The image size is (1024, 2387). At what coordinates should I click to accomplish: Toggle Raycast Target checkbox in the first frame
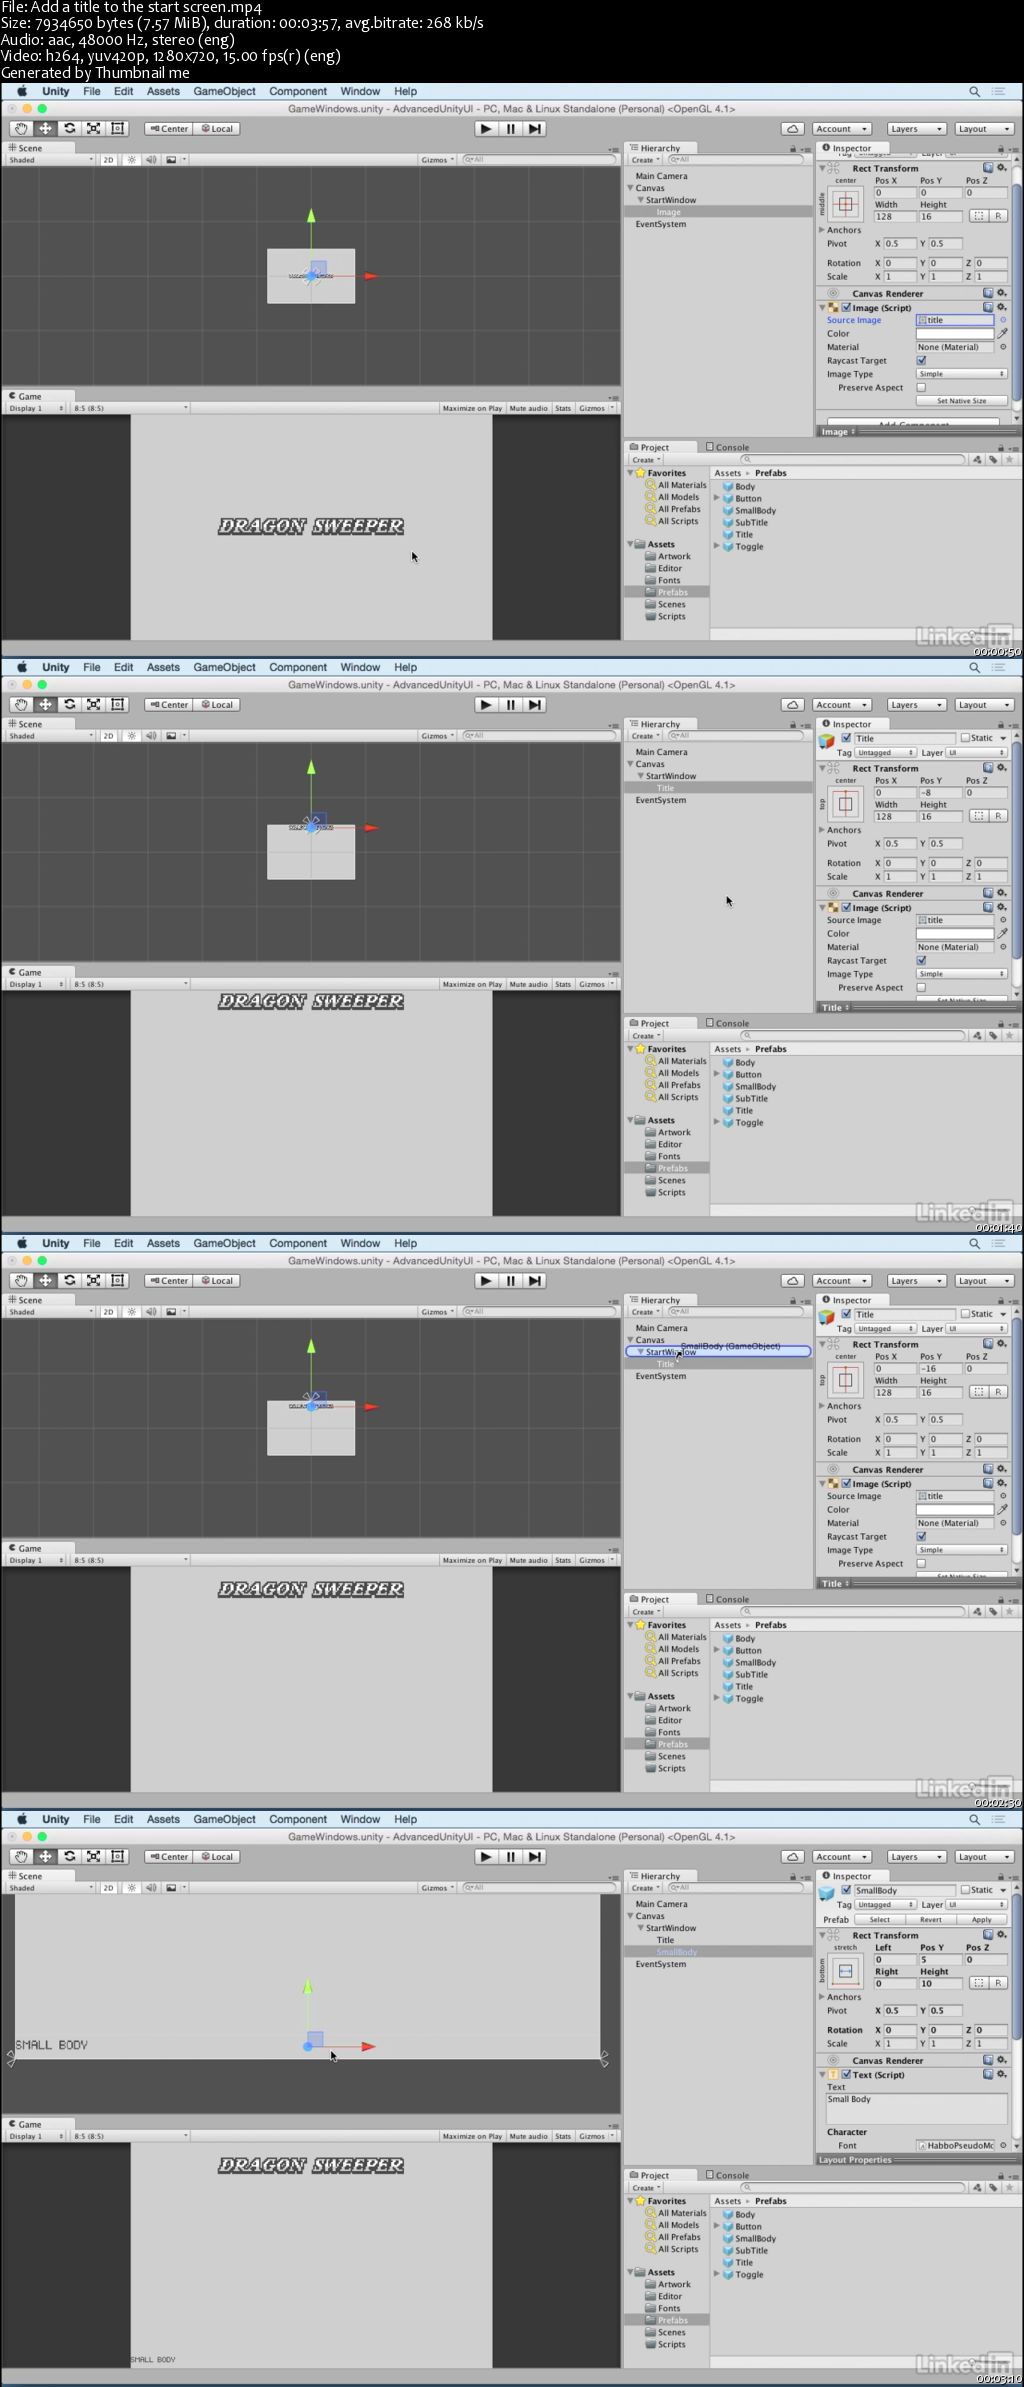click(921, 361)
